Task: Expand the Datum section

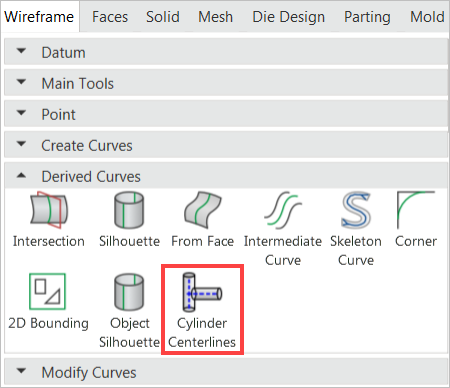Action: point(226,52)
